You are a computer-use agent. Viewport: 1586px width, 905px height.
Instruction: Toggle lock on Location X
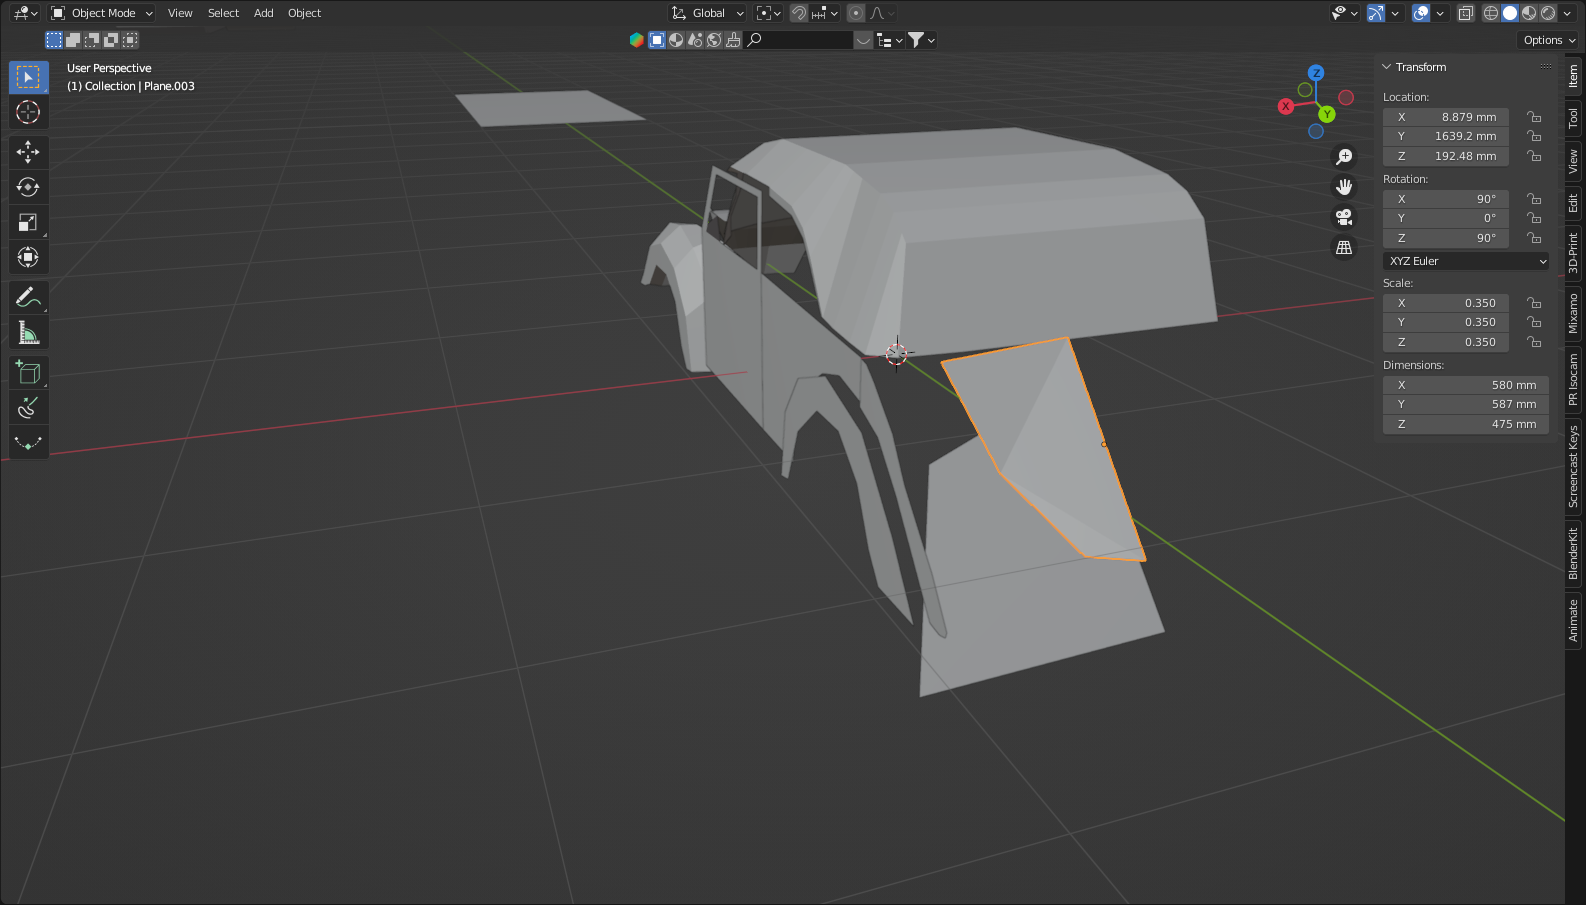click(1534, 117)
